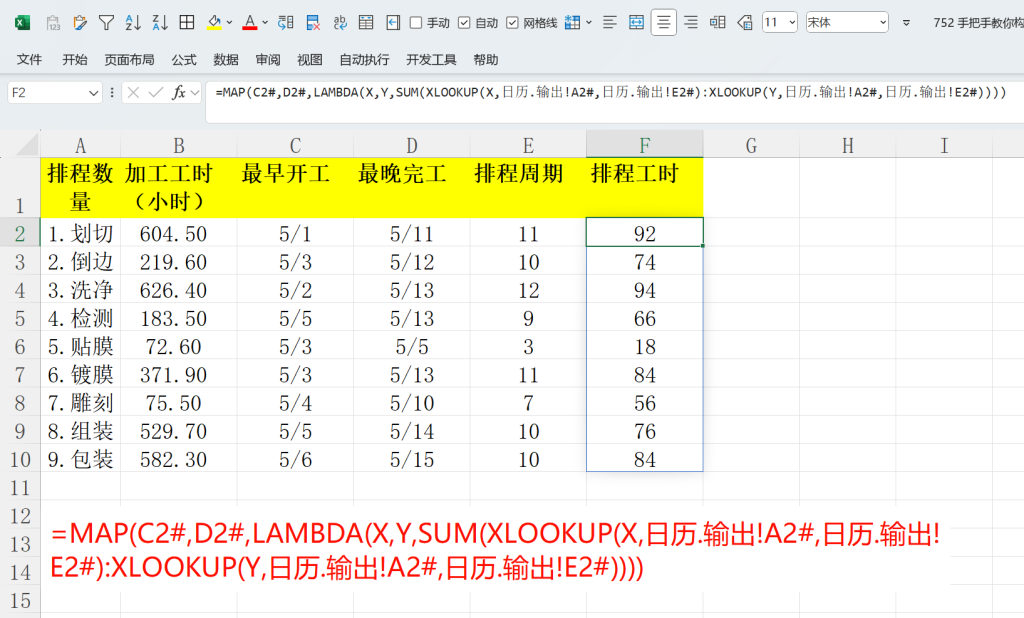Image resolution: width=1024 pixels, height=618 pixels.
Task: Open the 开发工具 tab
Action: (431, 60)
